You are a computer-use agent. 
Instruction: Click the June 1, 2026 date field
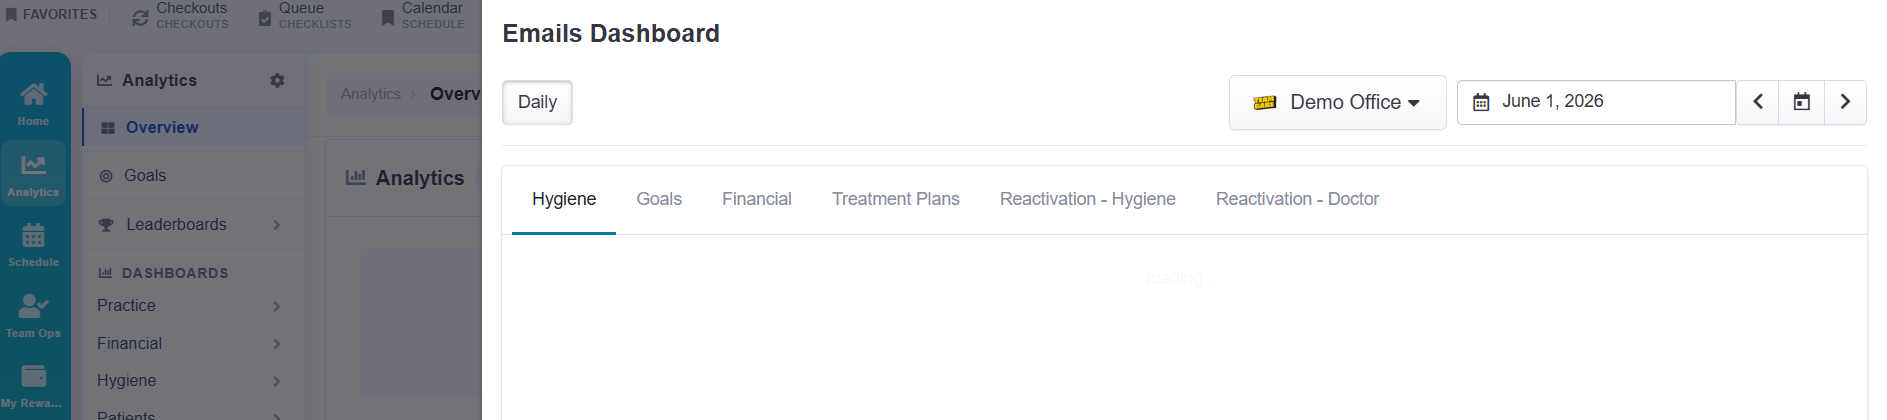click(x=1596, y=102)
